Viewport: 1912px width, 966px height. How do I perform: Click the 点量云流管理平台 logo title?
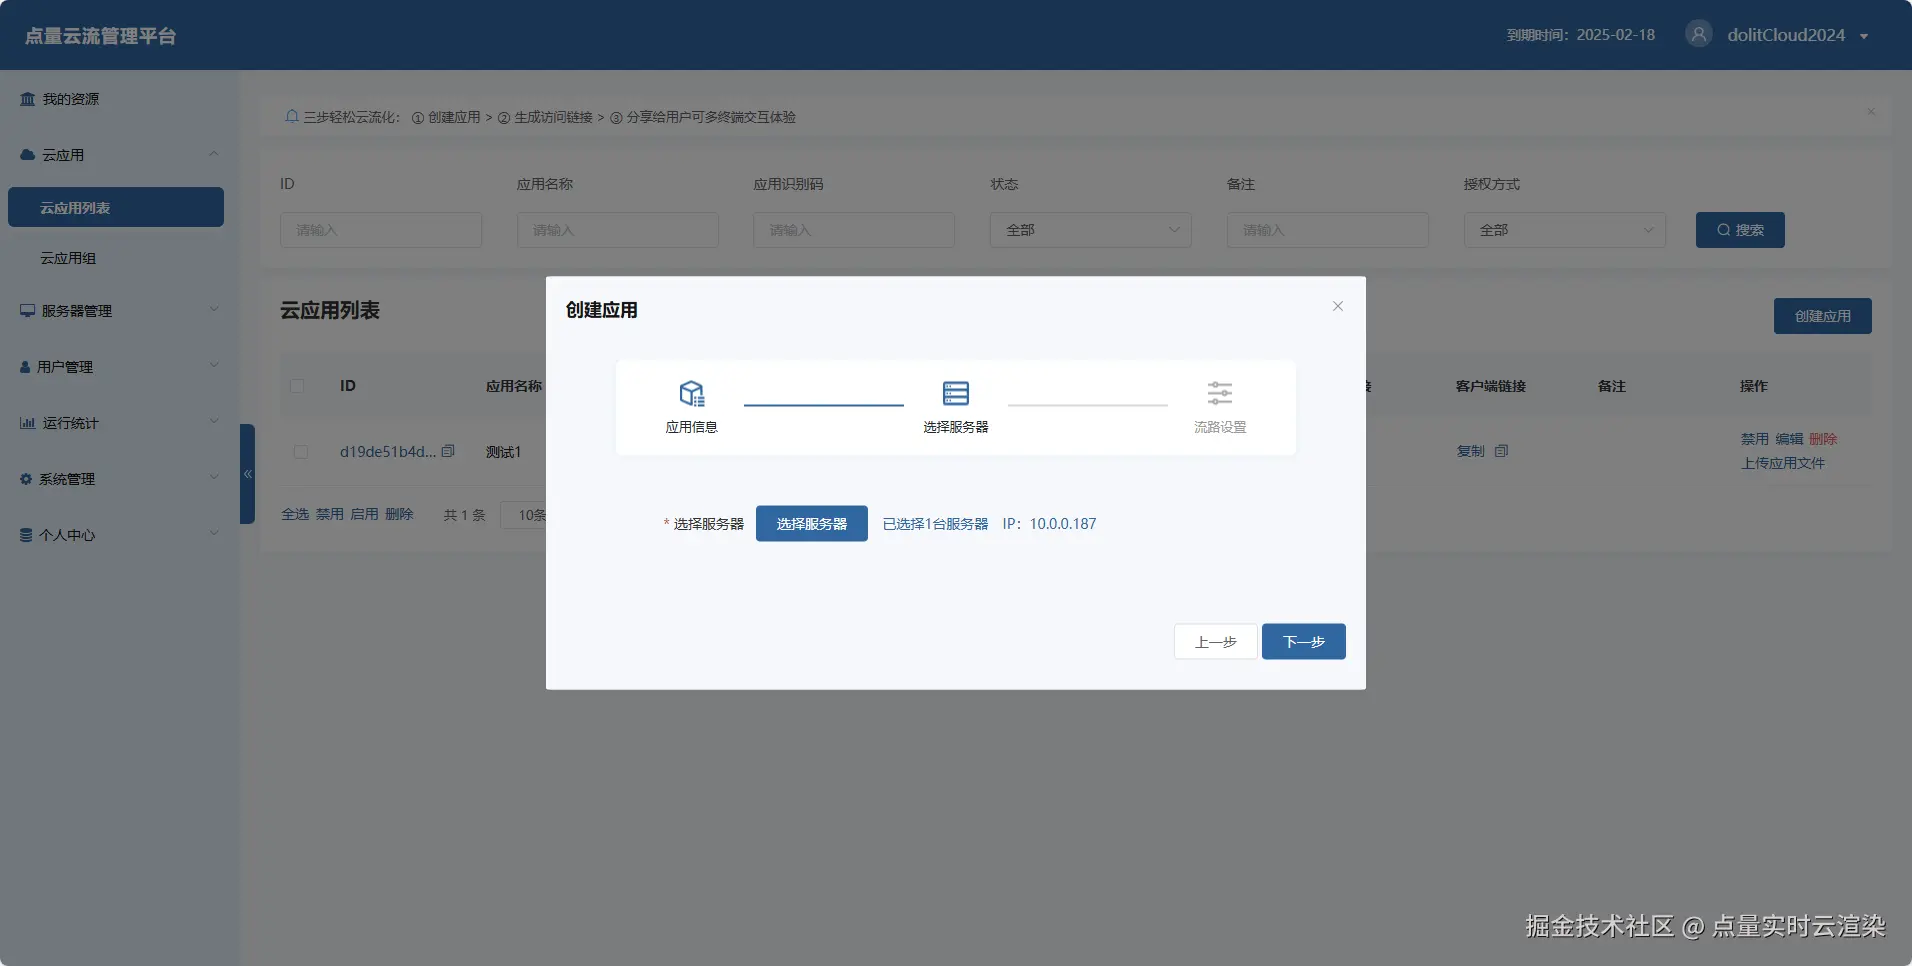(x=100, y=36)
